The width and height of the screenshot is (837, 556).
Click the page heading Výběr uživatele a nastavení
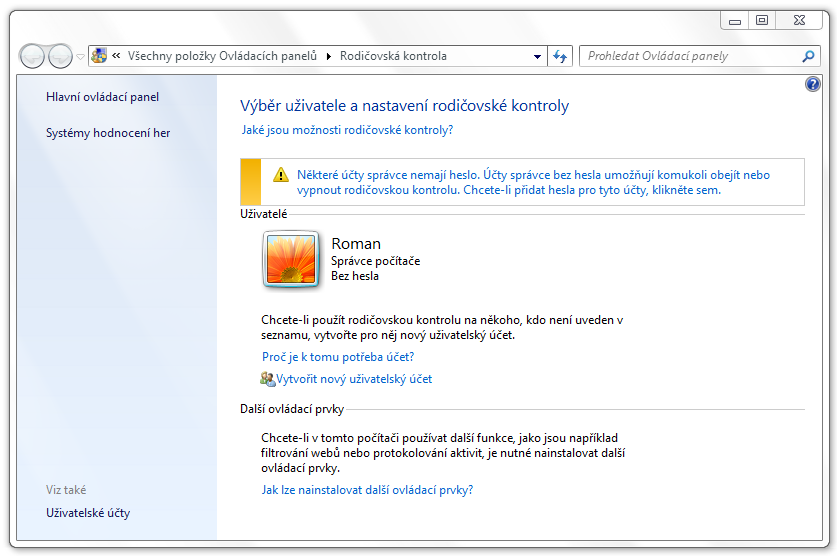point(405,106)
